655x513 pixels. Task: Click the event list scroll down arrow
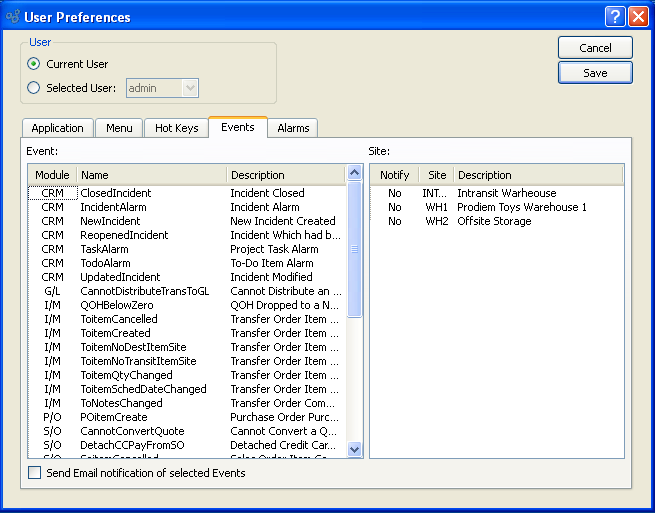point(354,451)
